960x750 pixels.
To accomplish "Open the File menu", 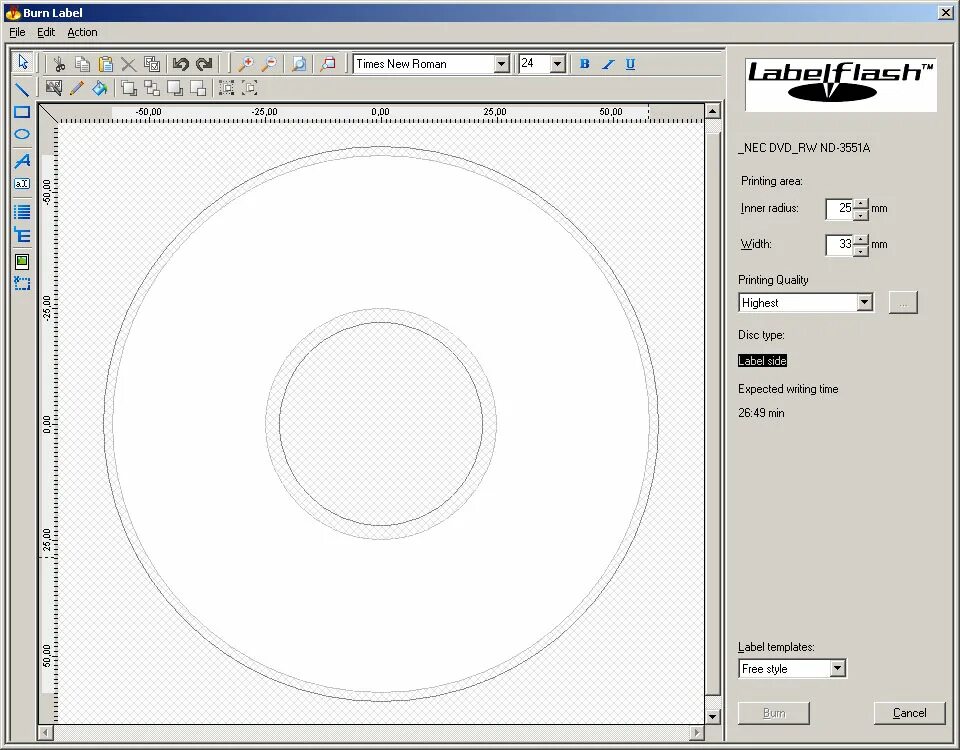I will point(17,32).
